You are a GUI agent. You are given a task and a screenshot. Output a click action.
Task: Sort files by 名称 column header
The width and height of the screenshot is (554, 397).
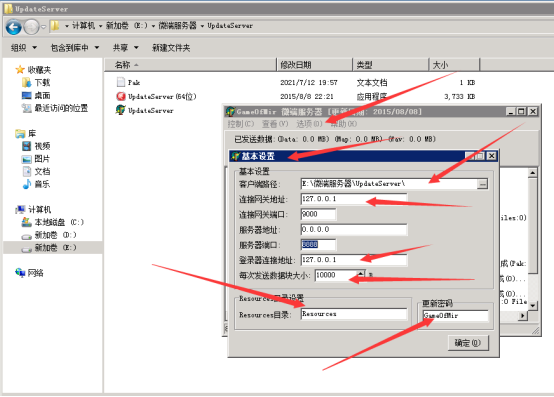(190, 65)
